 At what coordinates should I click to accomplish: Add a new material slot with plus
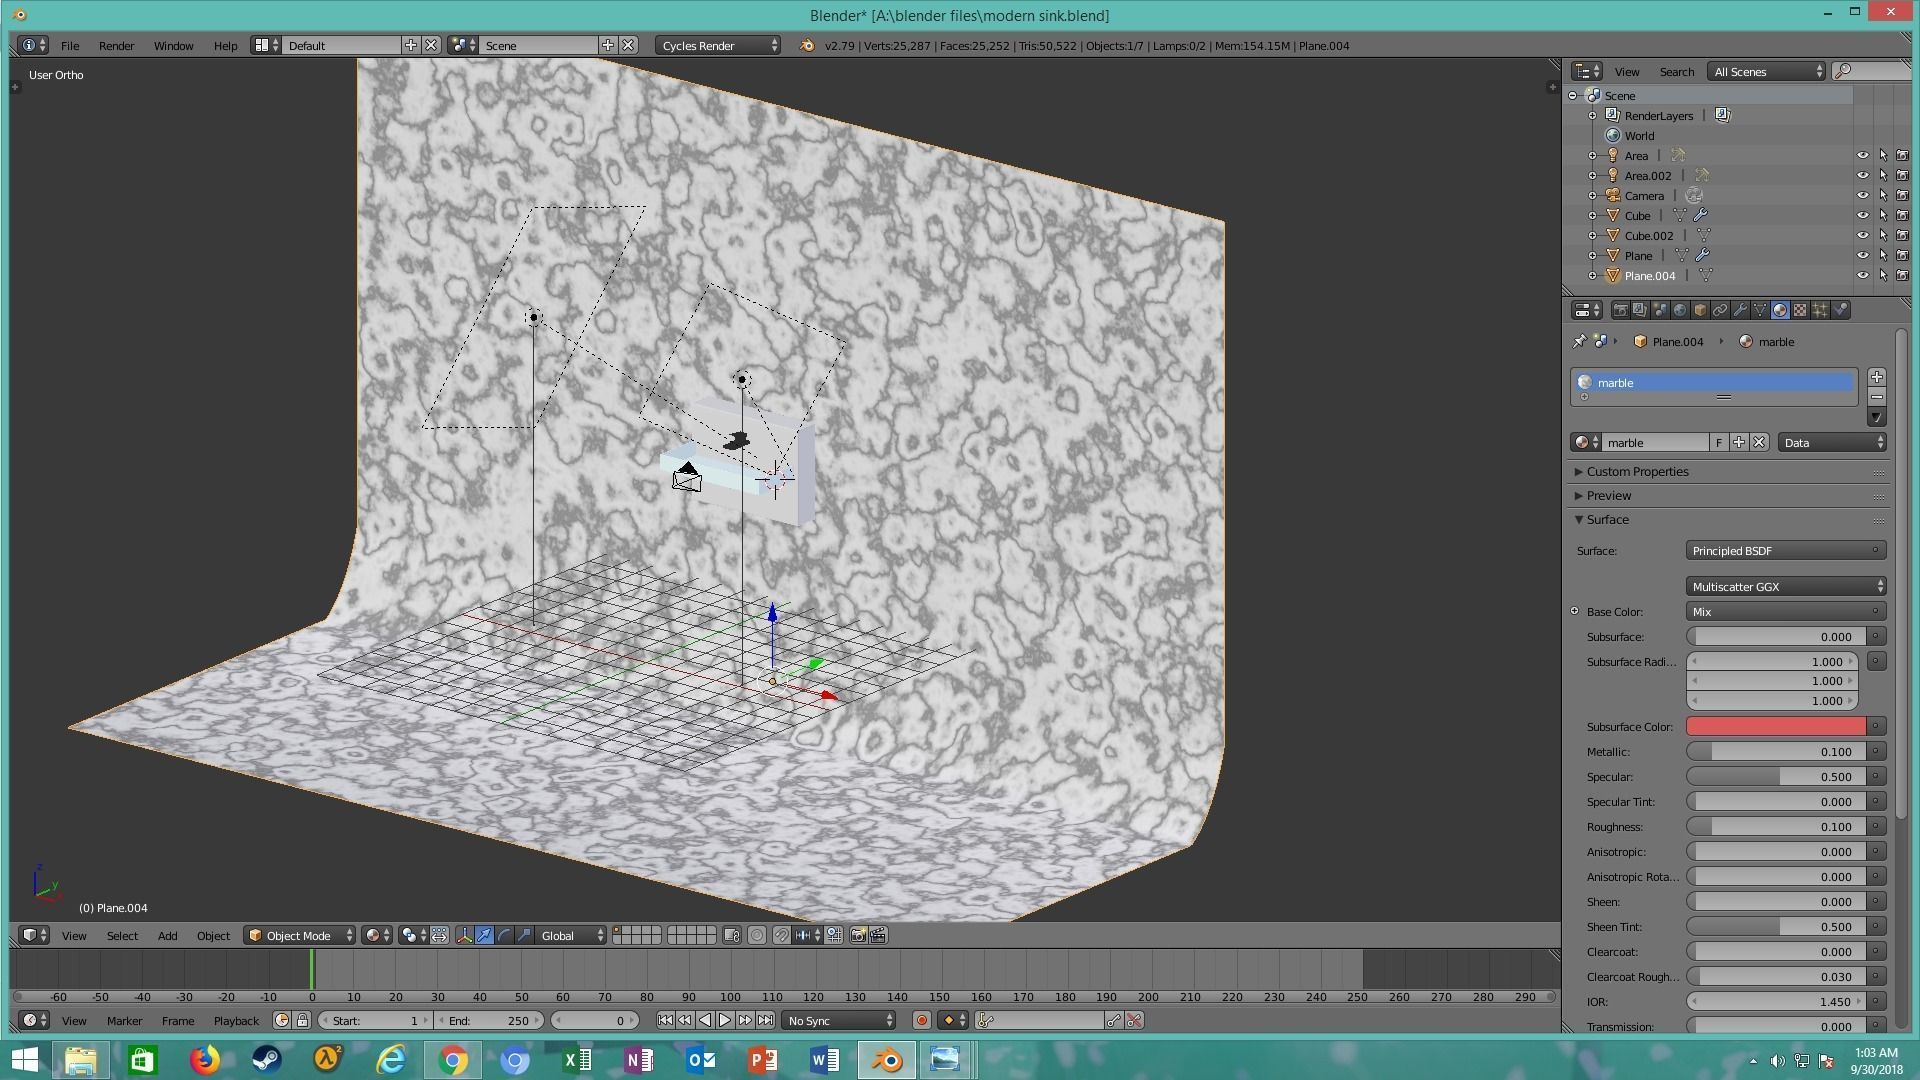1876,377
